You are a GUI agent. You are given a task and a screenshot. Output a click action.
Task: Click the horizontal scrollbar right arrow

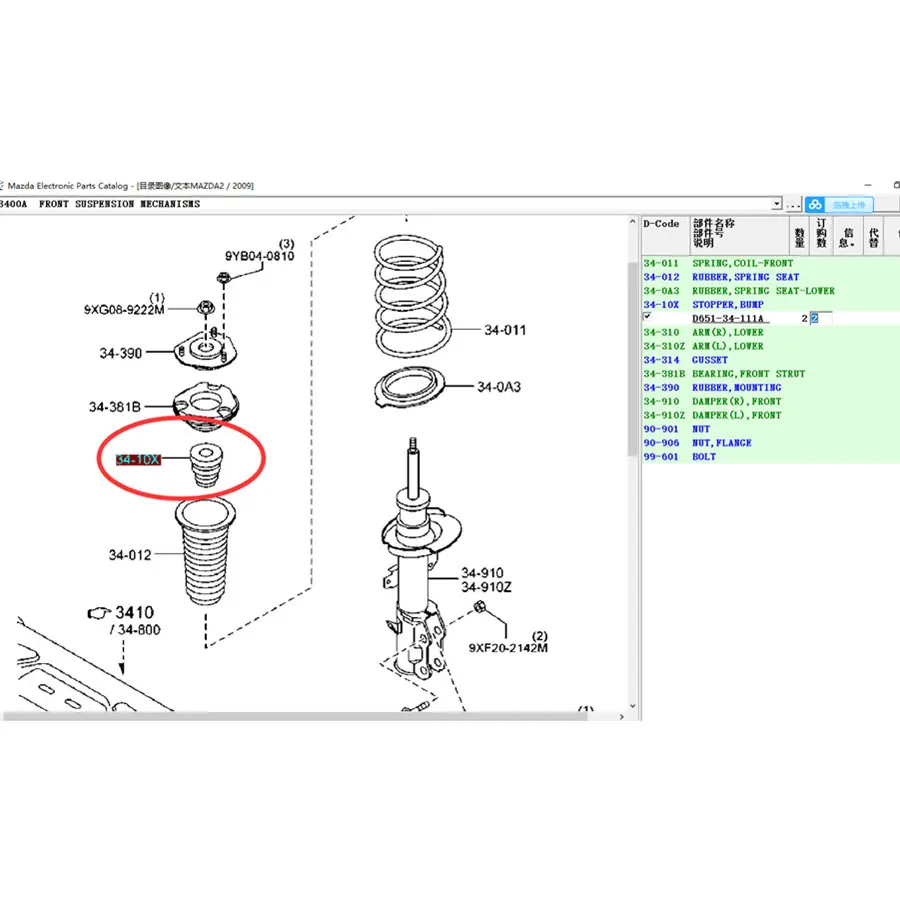[622, 716]
